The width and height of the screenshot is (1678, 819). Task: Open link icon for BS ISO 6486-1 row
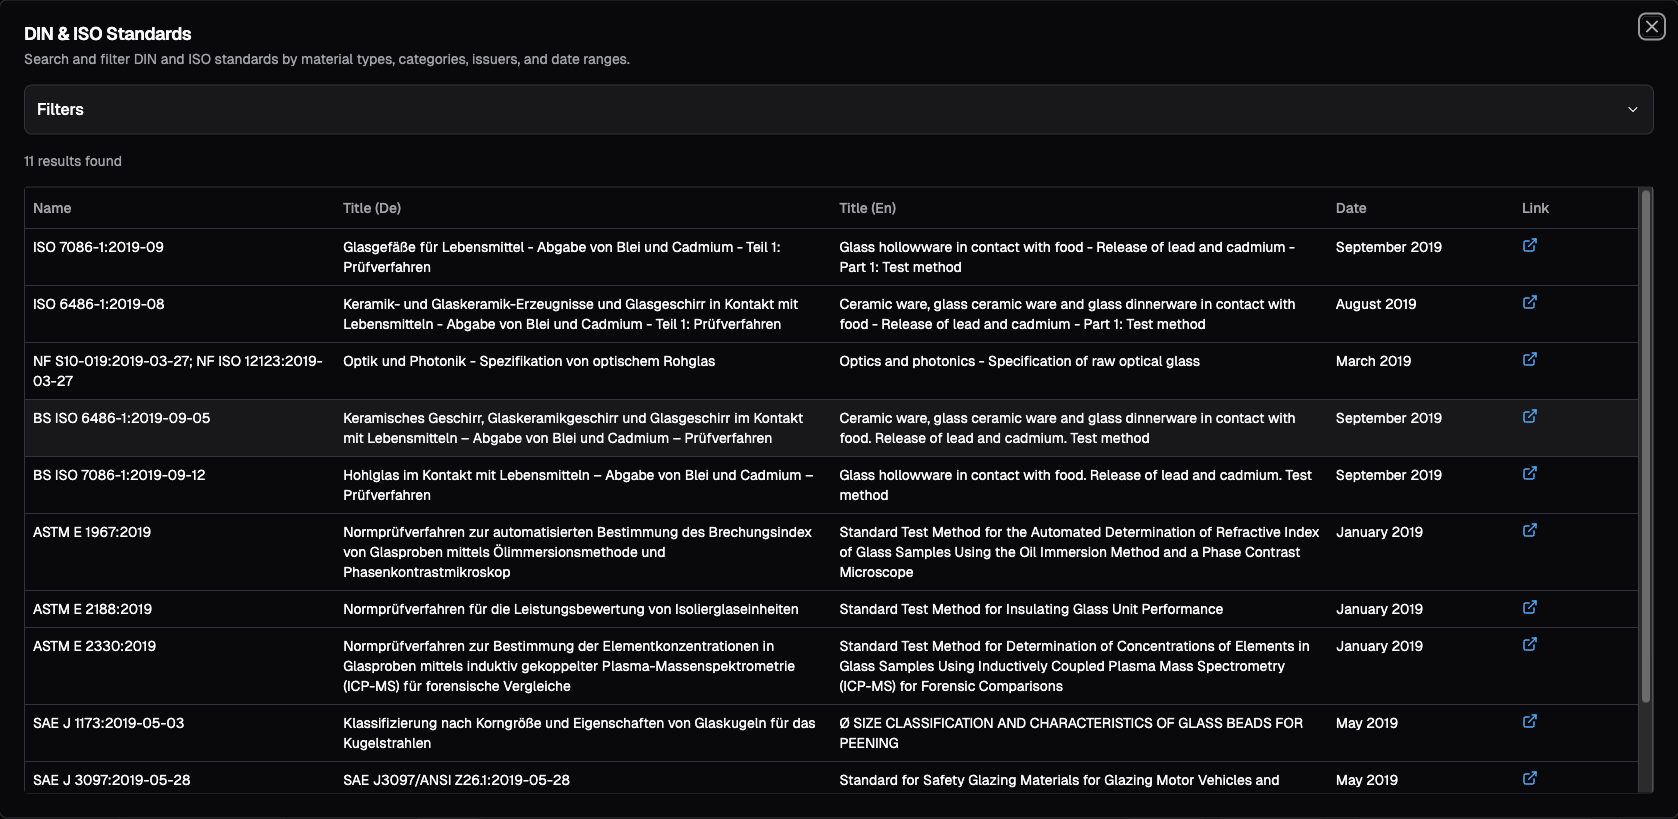(x=1529, y=416)
